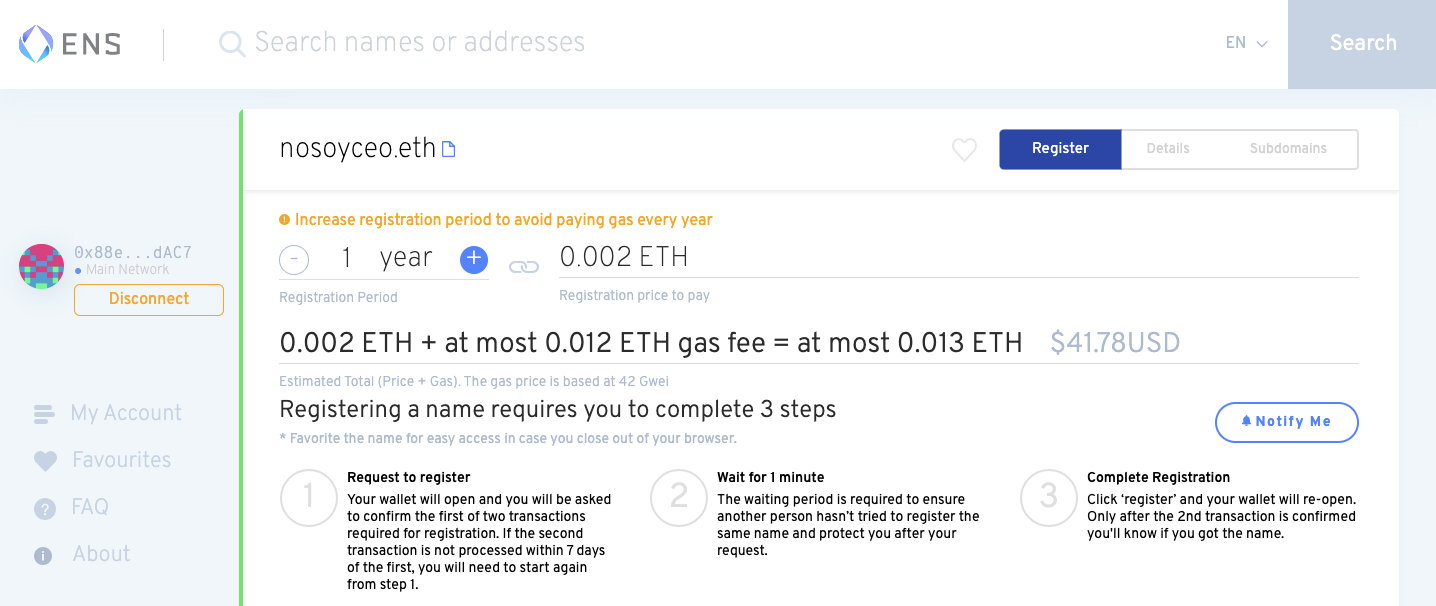
Task: Open the FAQ question mark icon
Action: tap(44, 507)
